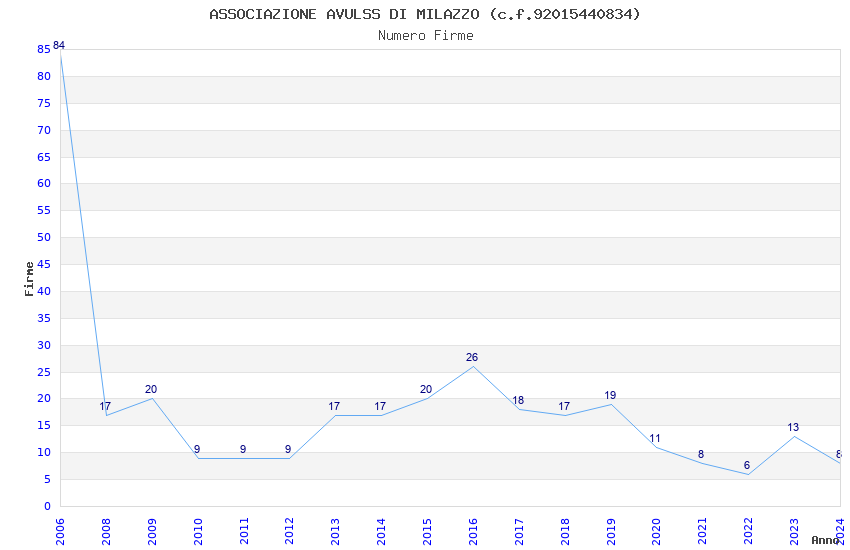Click the y-axis tick value 50

pyautogui.click(x=44, y=237)
